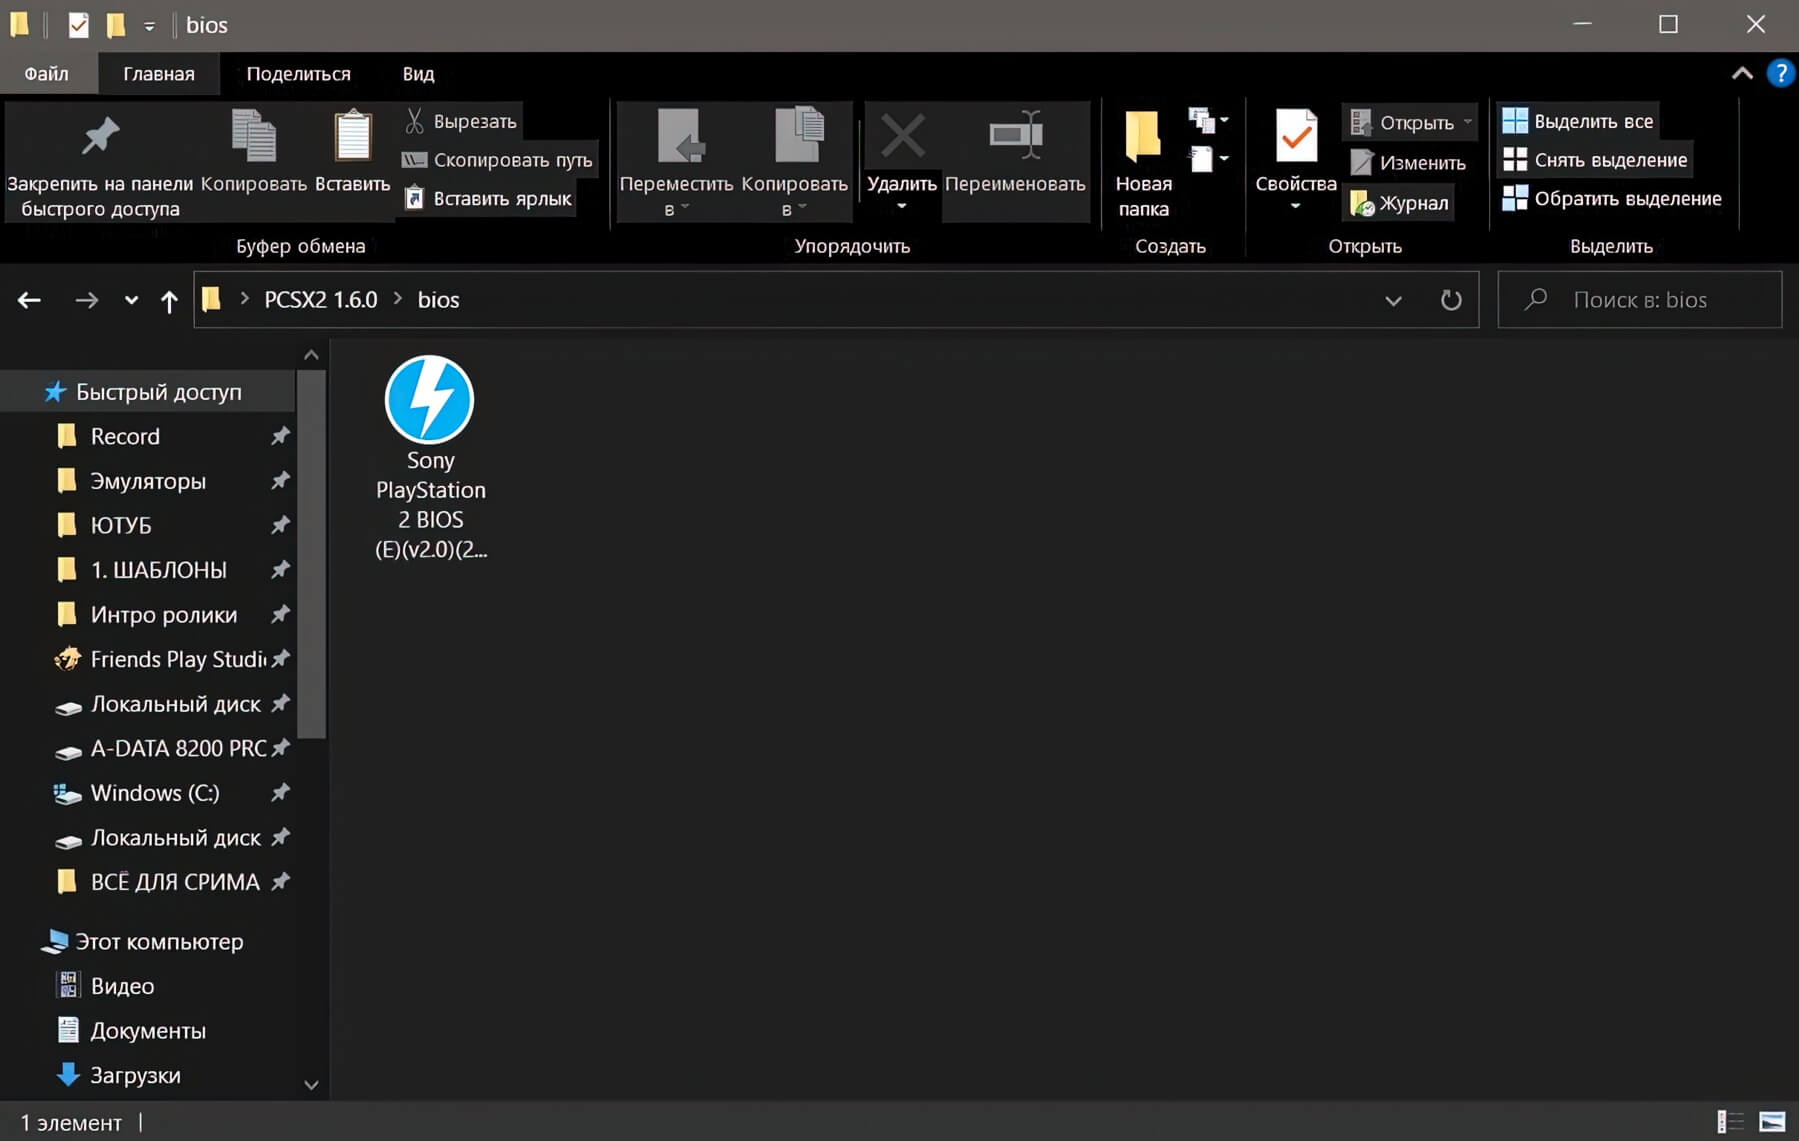Expand the Properties (Свойства) dropdown arrow

[x=1296, y=207]
